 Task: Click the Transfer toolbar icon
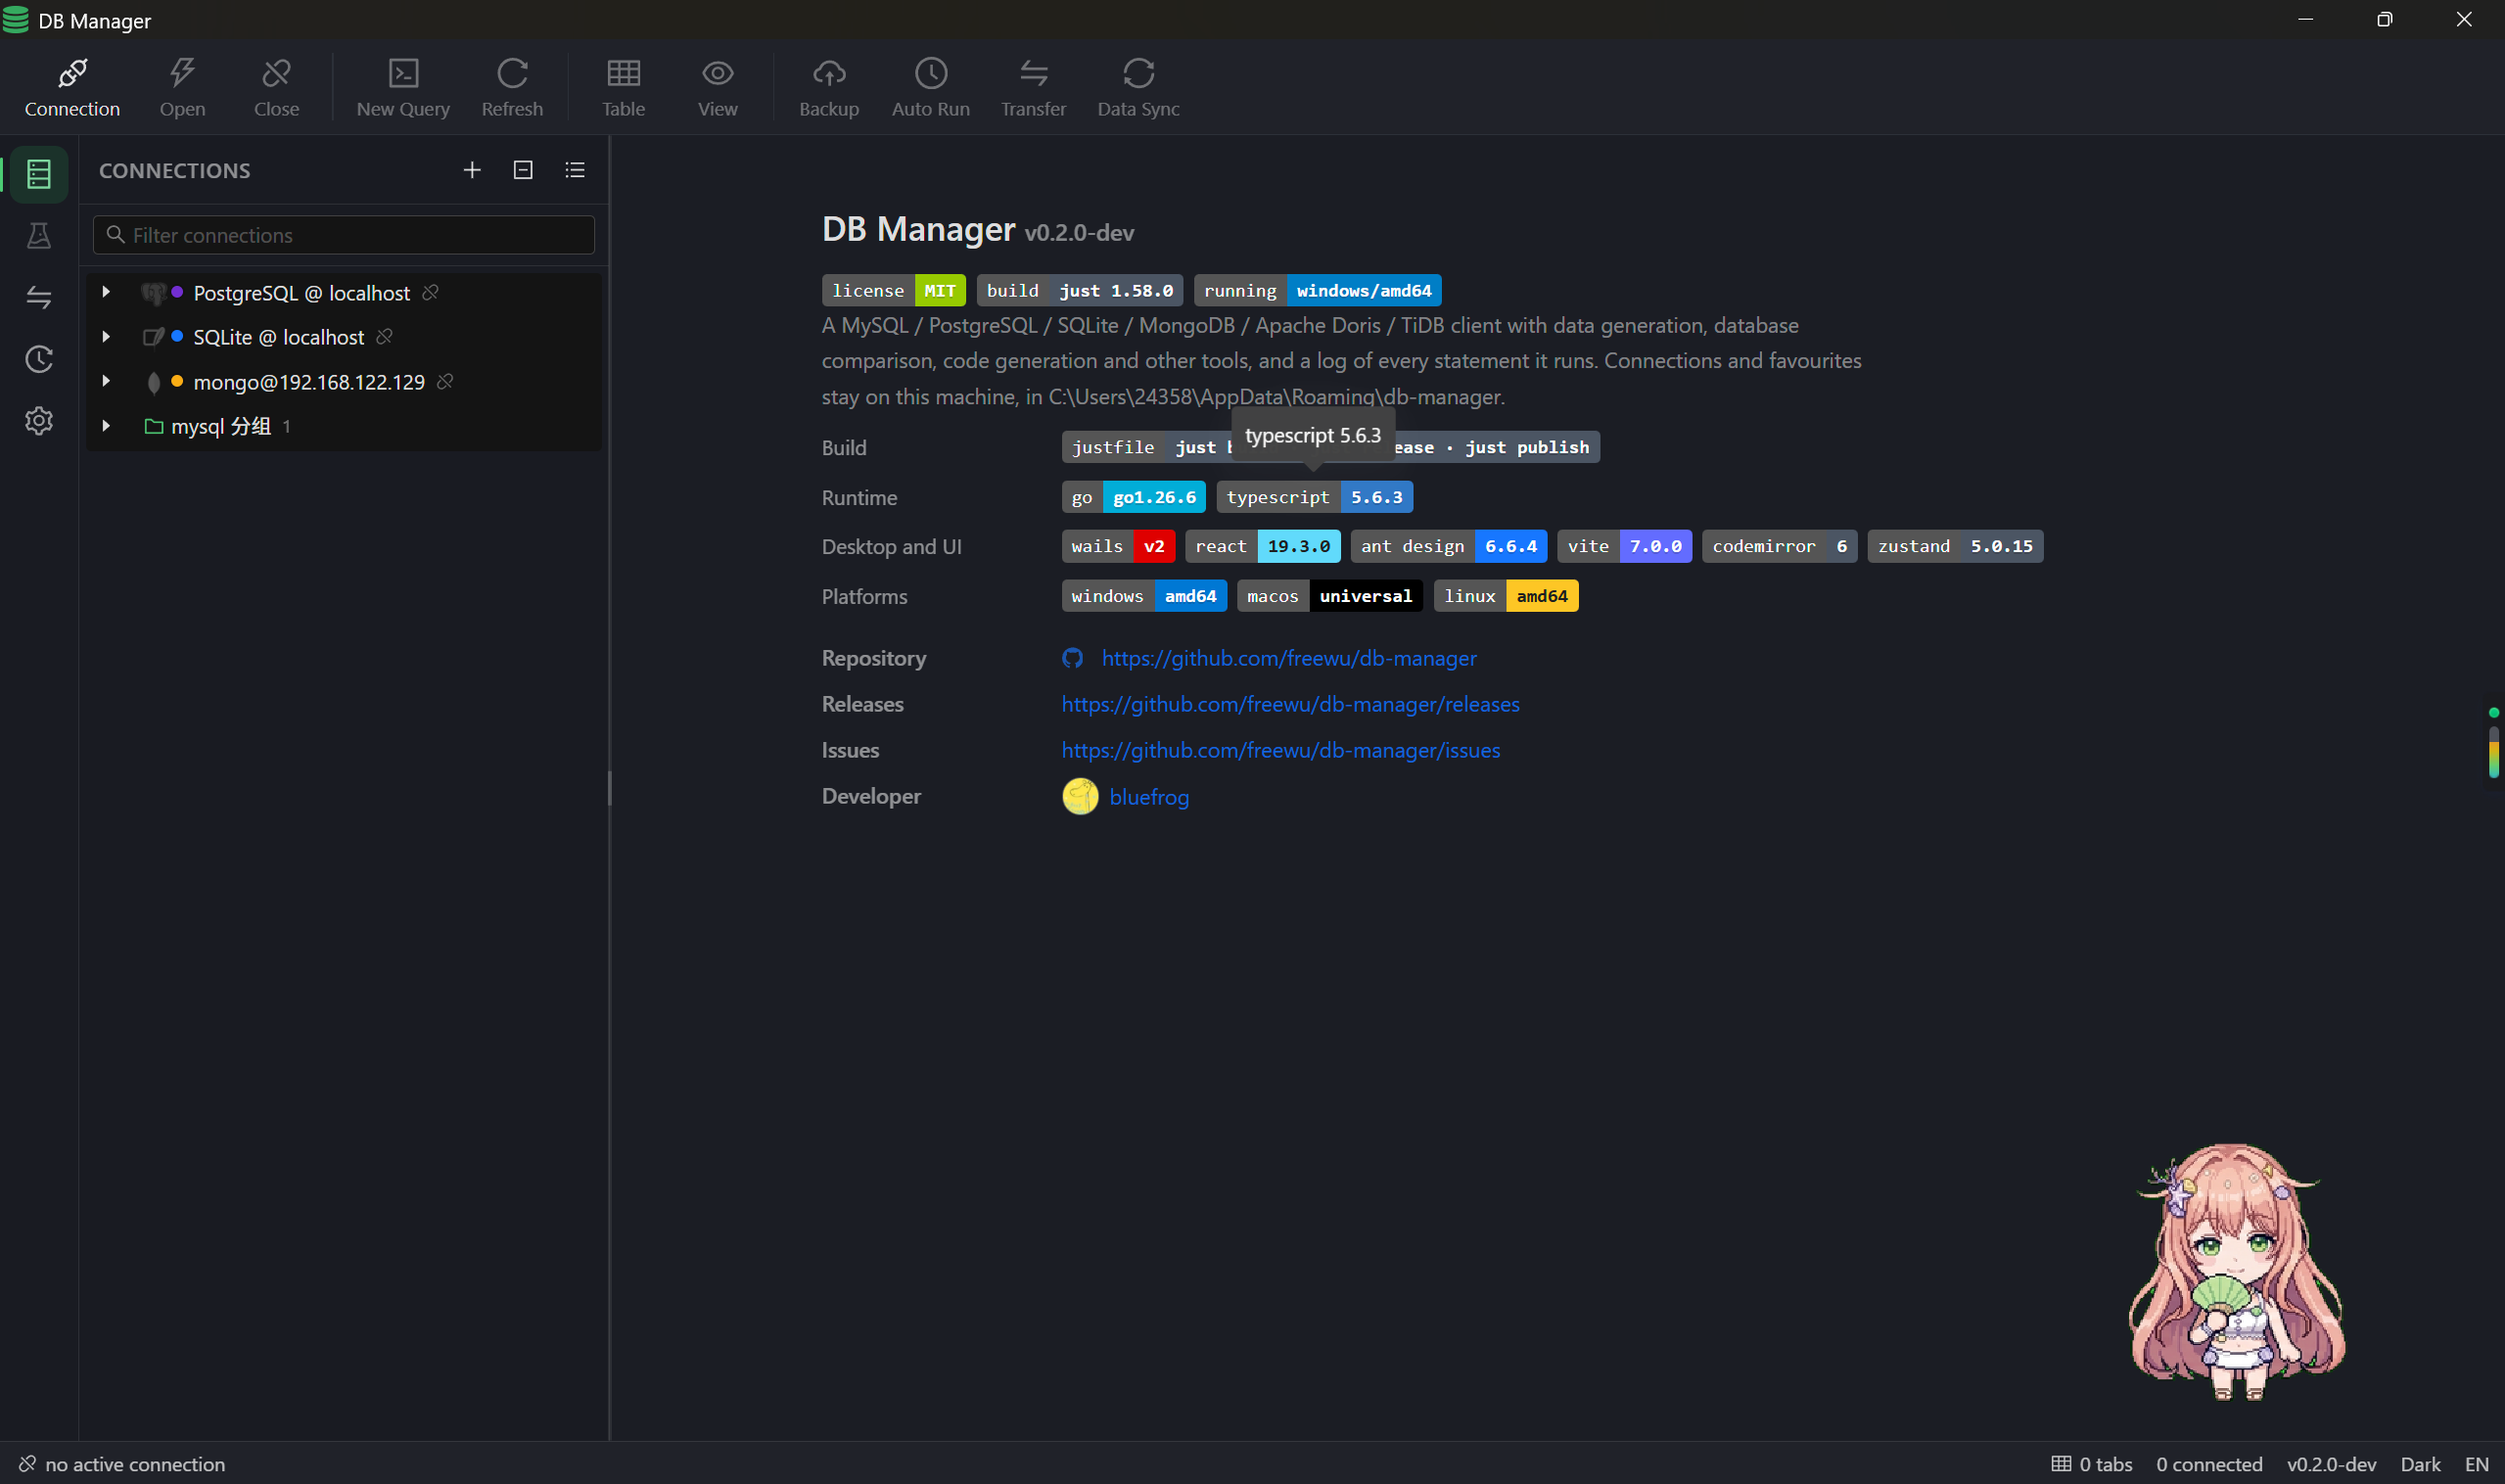coord(1033,87)
